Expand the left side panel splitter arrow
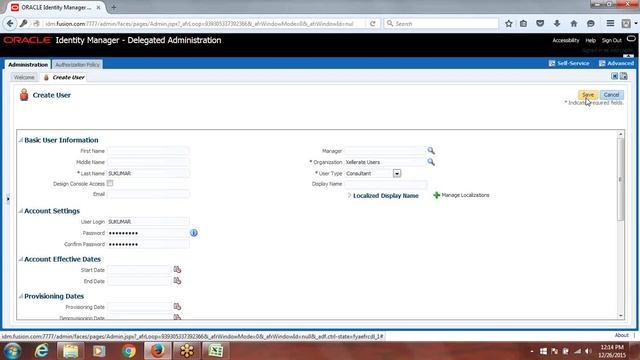The image size is (640, 360). click(8, 199)
